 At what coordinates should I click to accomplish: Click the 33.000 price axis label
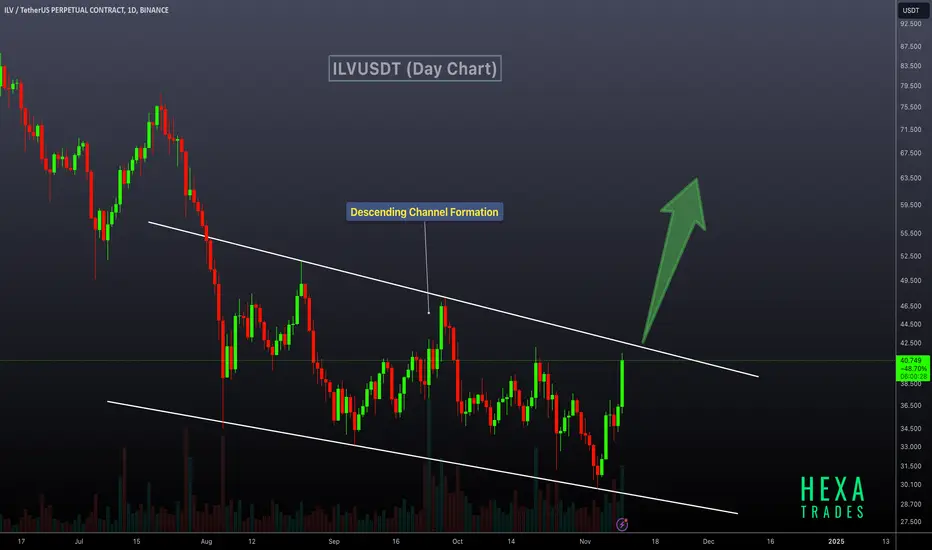pyautogui.click(x=911, y=447)
